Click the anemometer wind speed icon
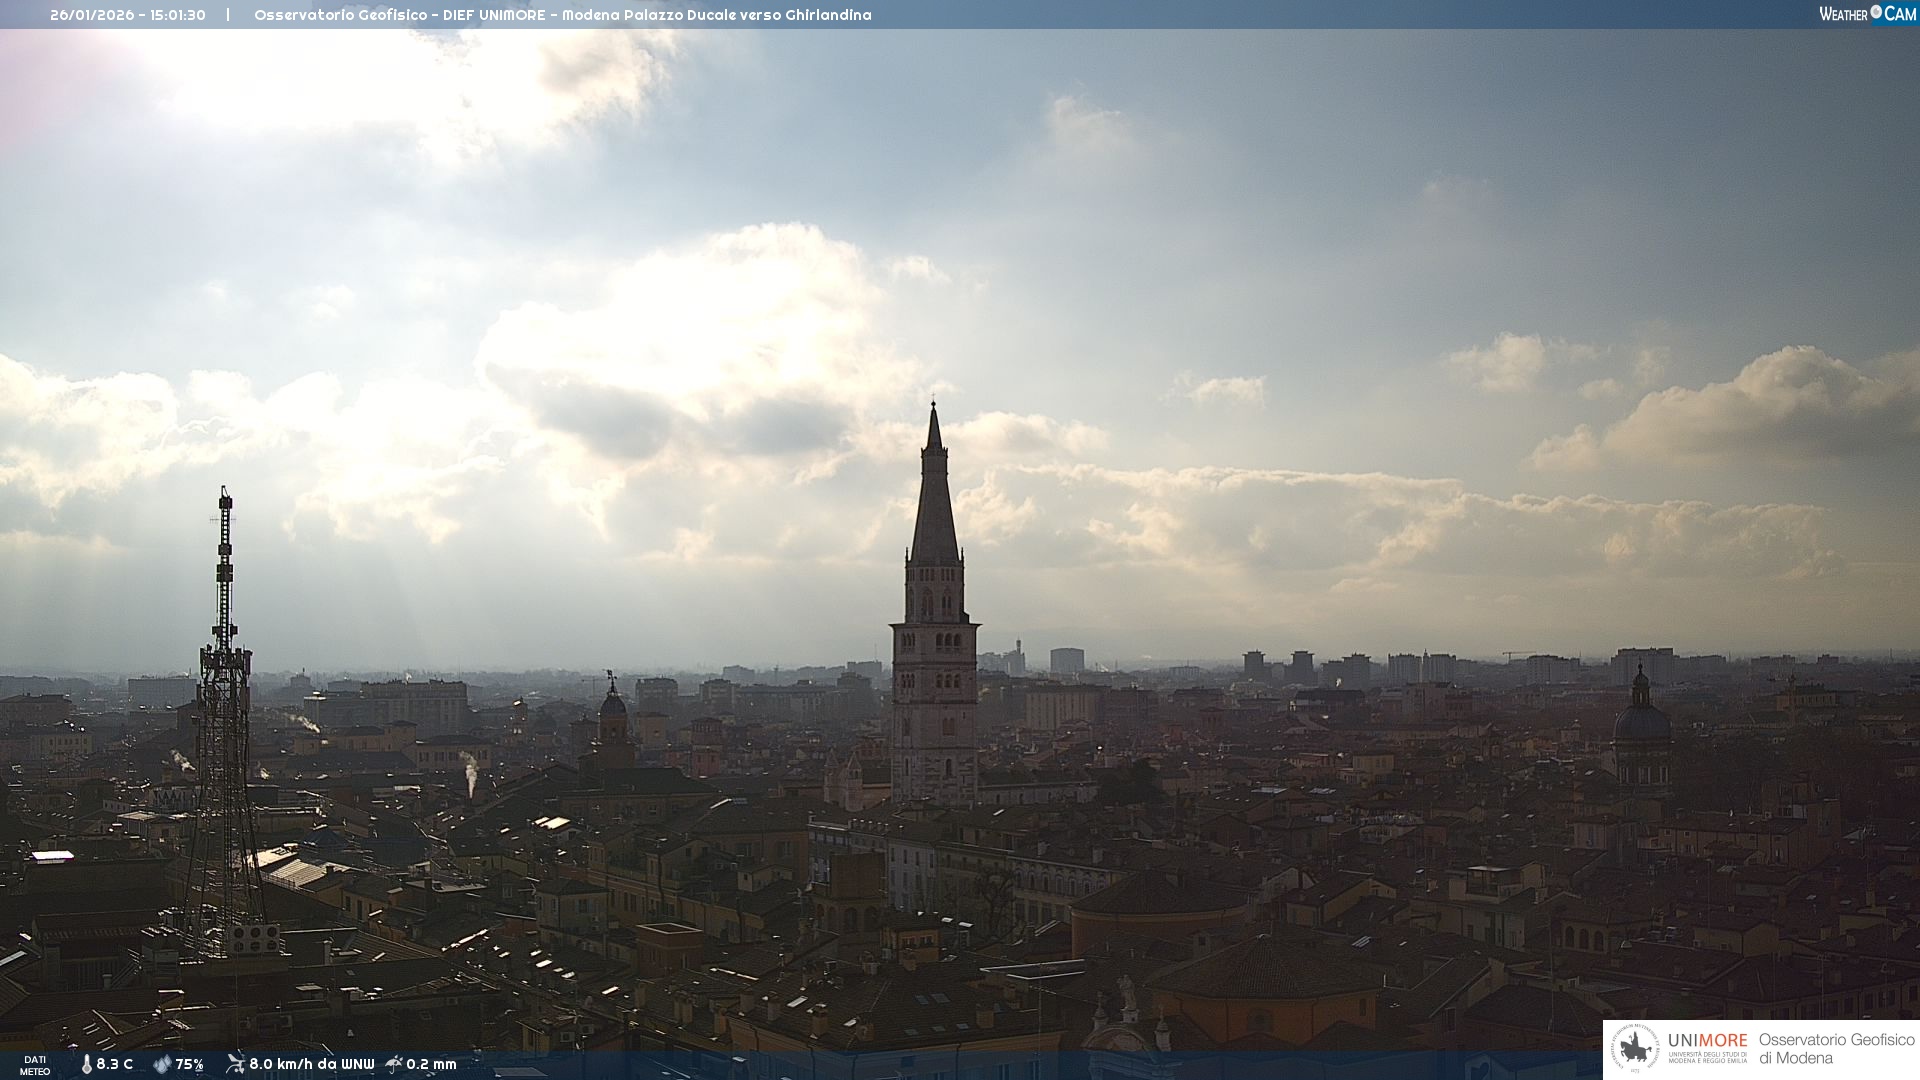Viewport: 1920px width, 1080px height. (235, 1064)
